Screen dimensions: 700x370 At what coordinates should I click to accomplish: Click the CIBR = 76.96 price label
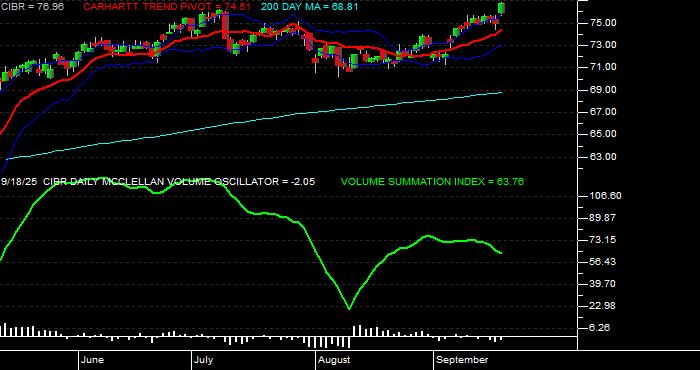coord(32,7)
